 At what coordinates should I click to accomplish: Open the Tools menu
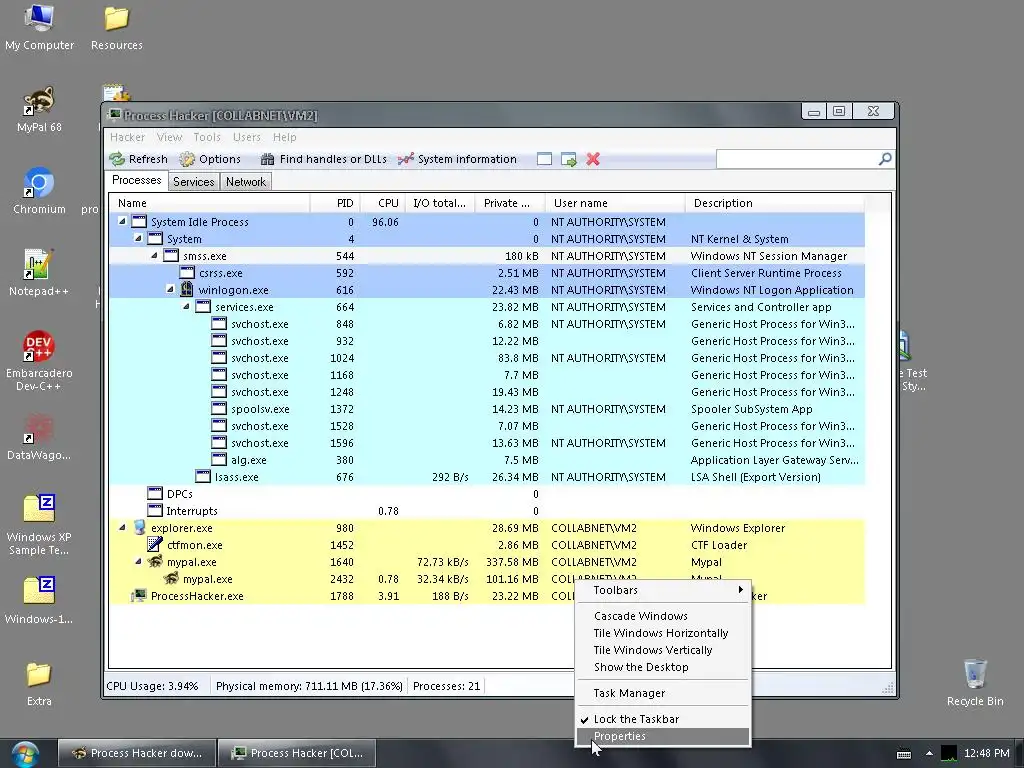[x=207, y=137]
